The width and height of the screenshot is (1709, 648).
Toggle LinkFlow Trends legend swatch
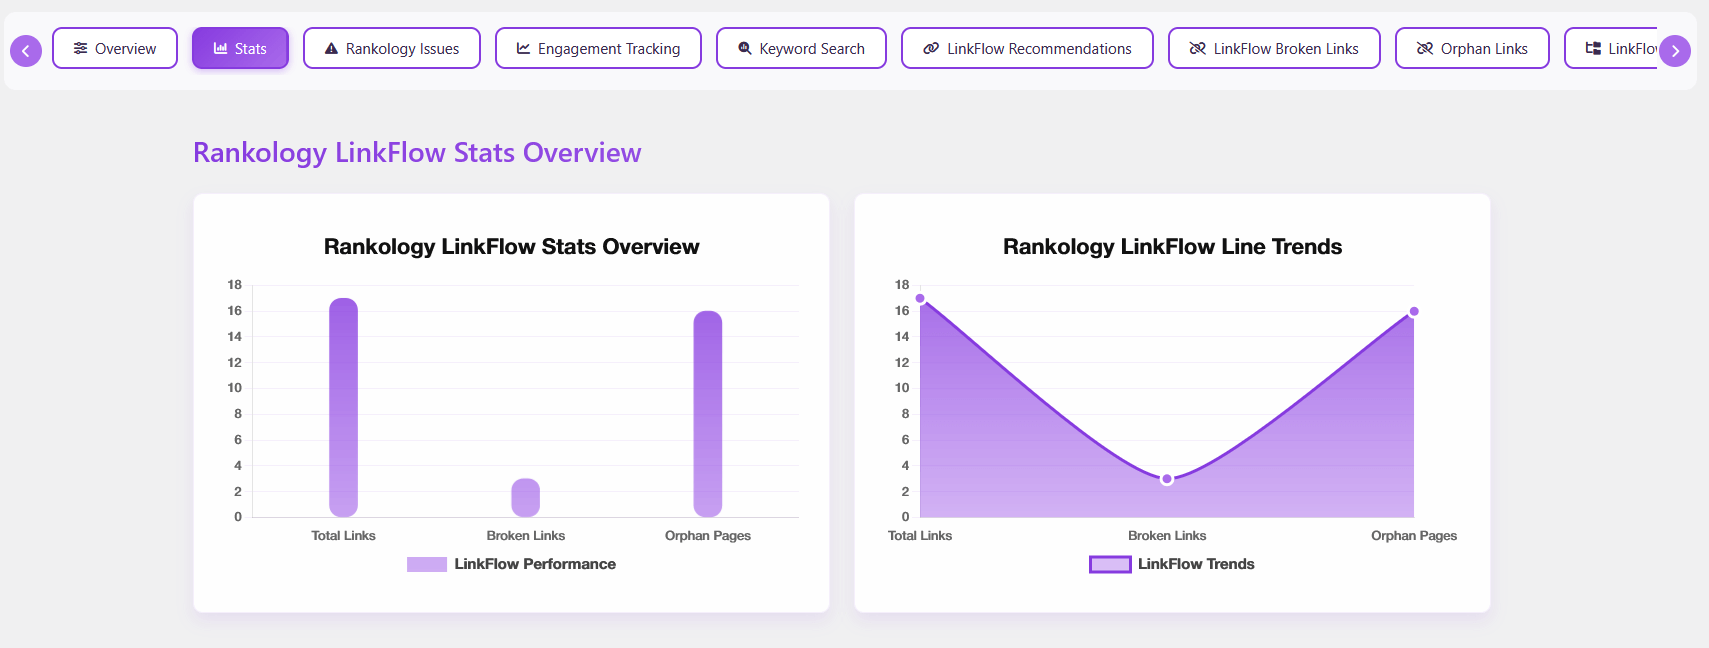(x=1110, y=564)
